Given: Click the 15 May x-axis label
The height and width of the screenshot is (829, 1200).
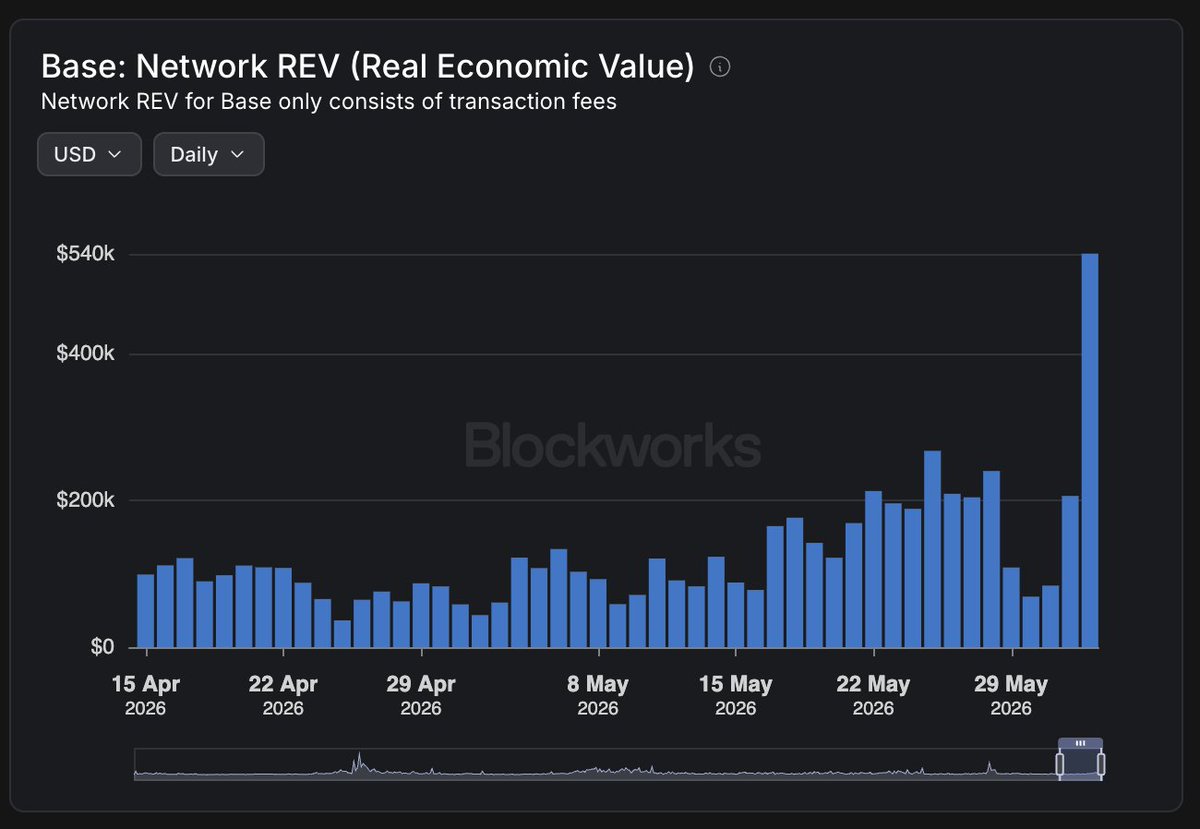Looking at the screenshot, I should pos(736,694).
